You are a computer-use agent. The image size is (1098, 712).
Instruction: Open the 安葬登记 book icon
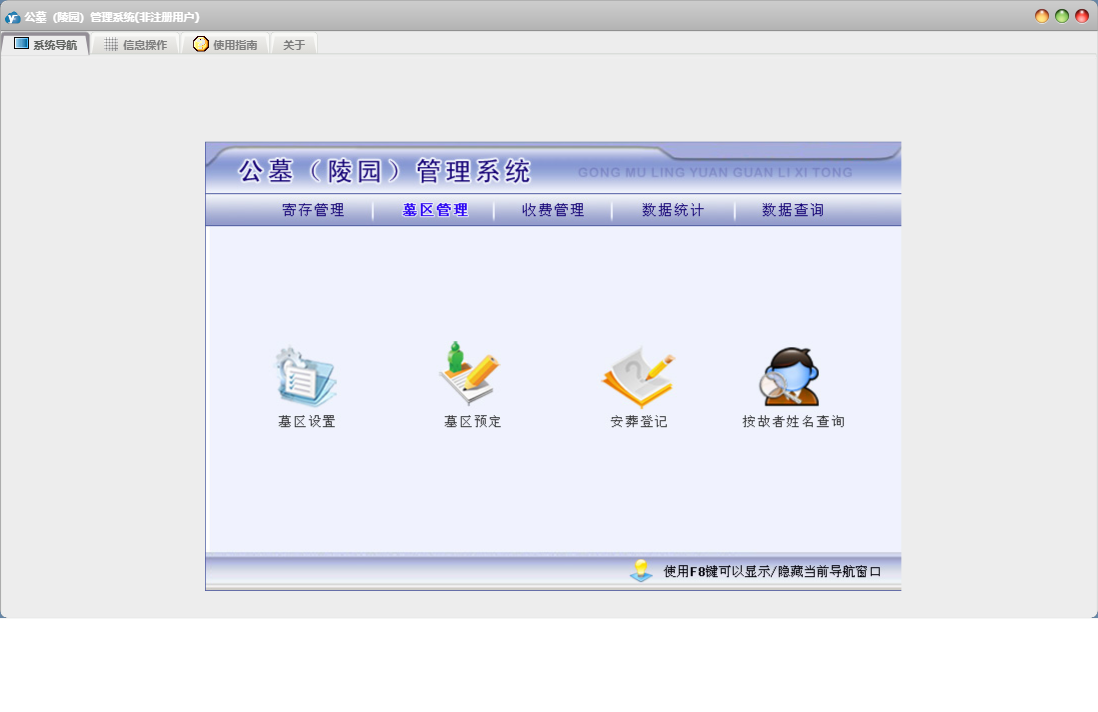point(638,377)
